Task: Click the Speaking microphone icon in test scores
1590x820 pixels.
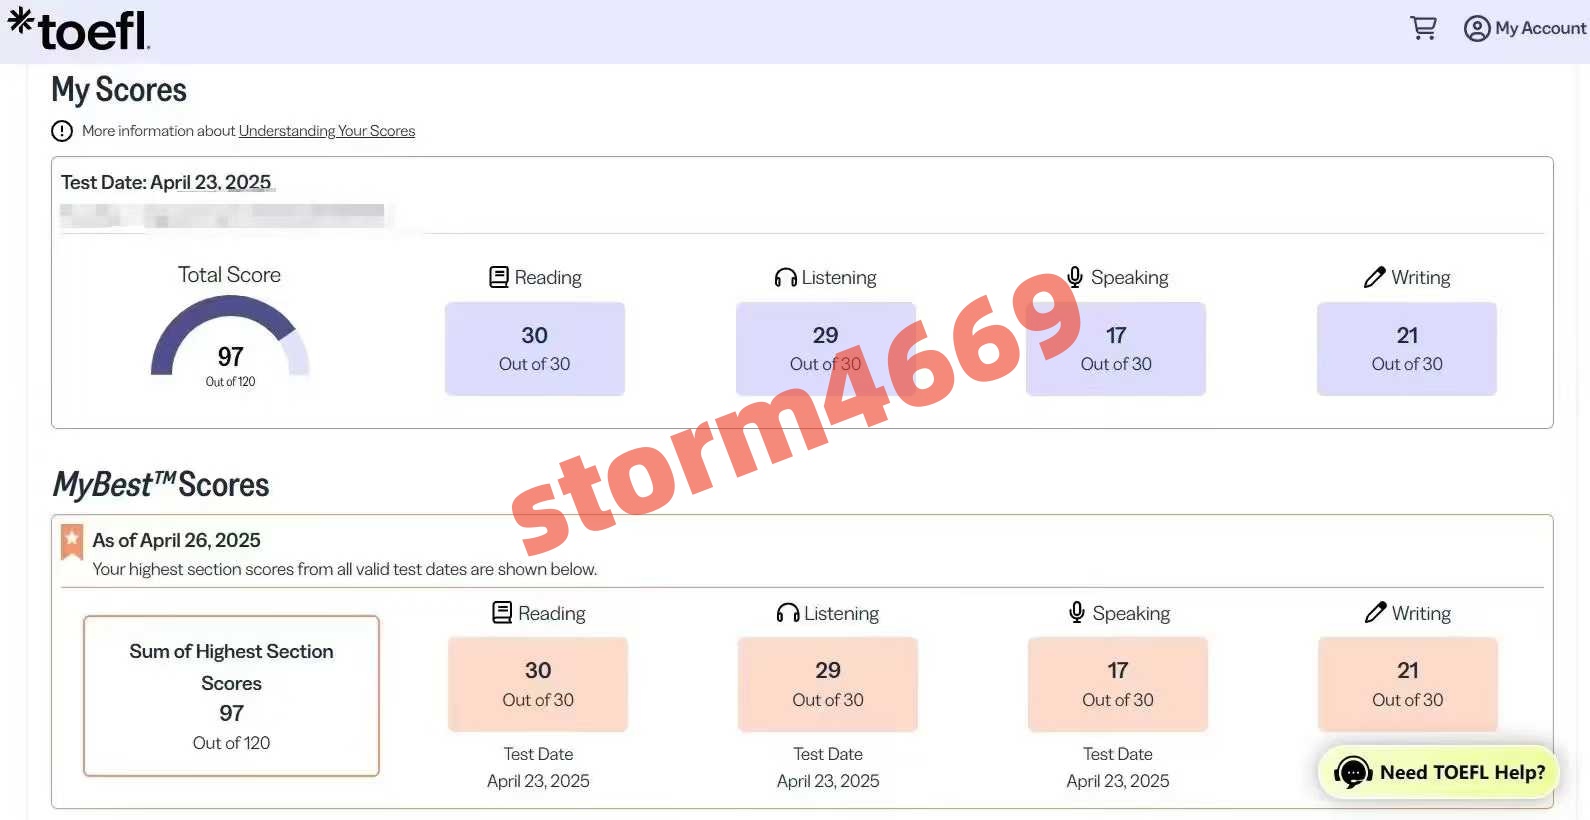Action: (x=1075, y=277)
